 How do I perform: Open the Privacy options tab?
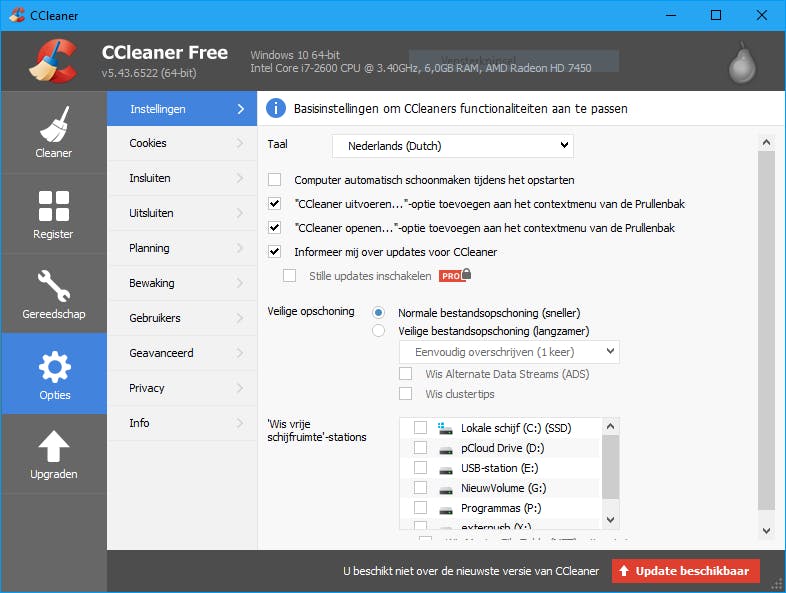point(182,388)
